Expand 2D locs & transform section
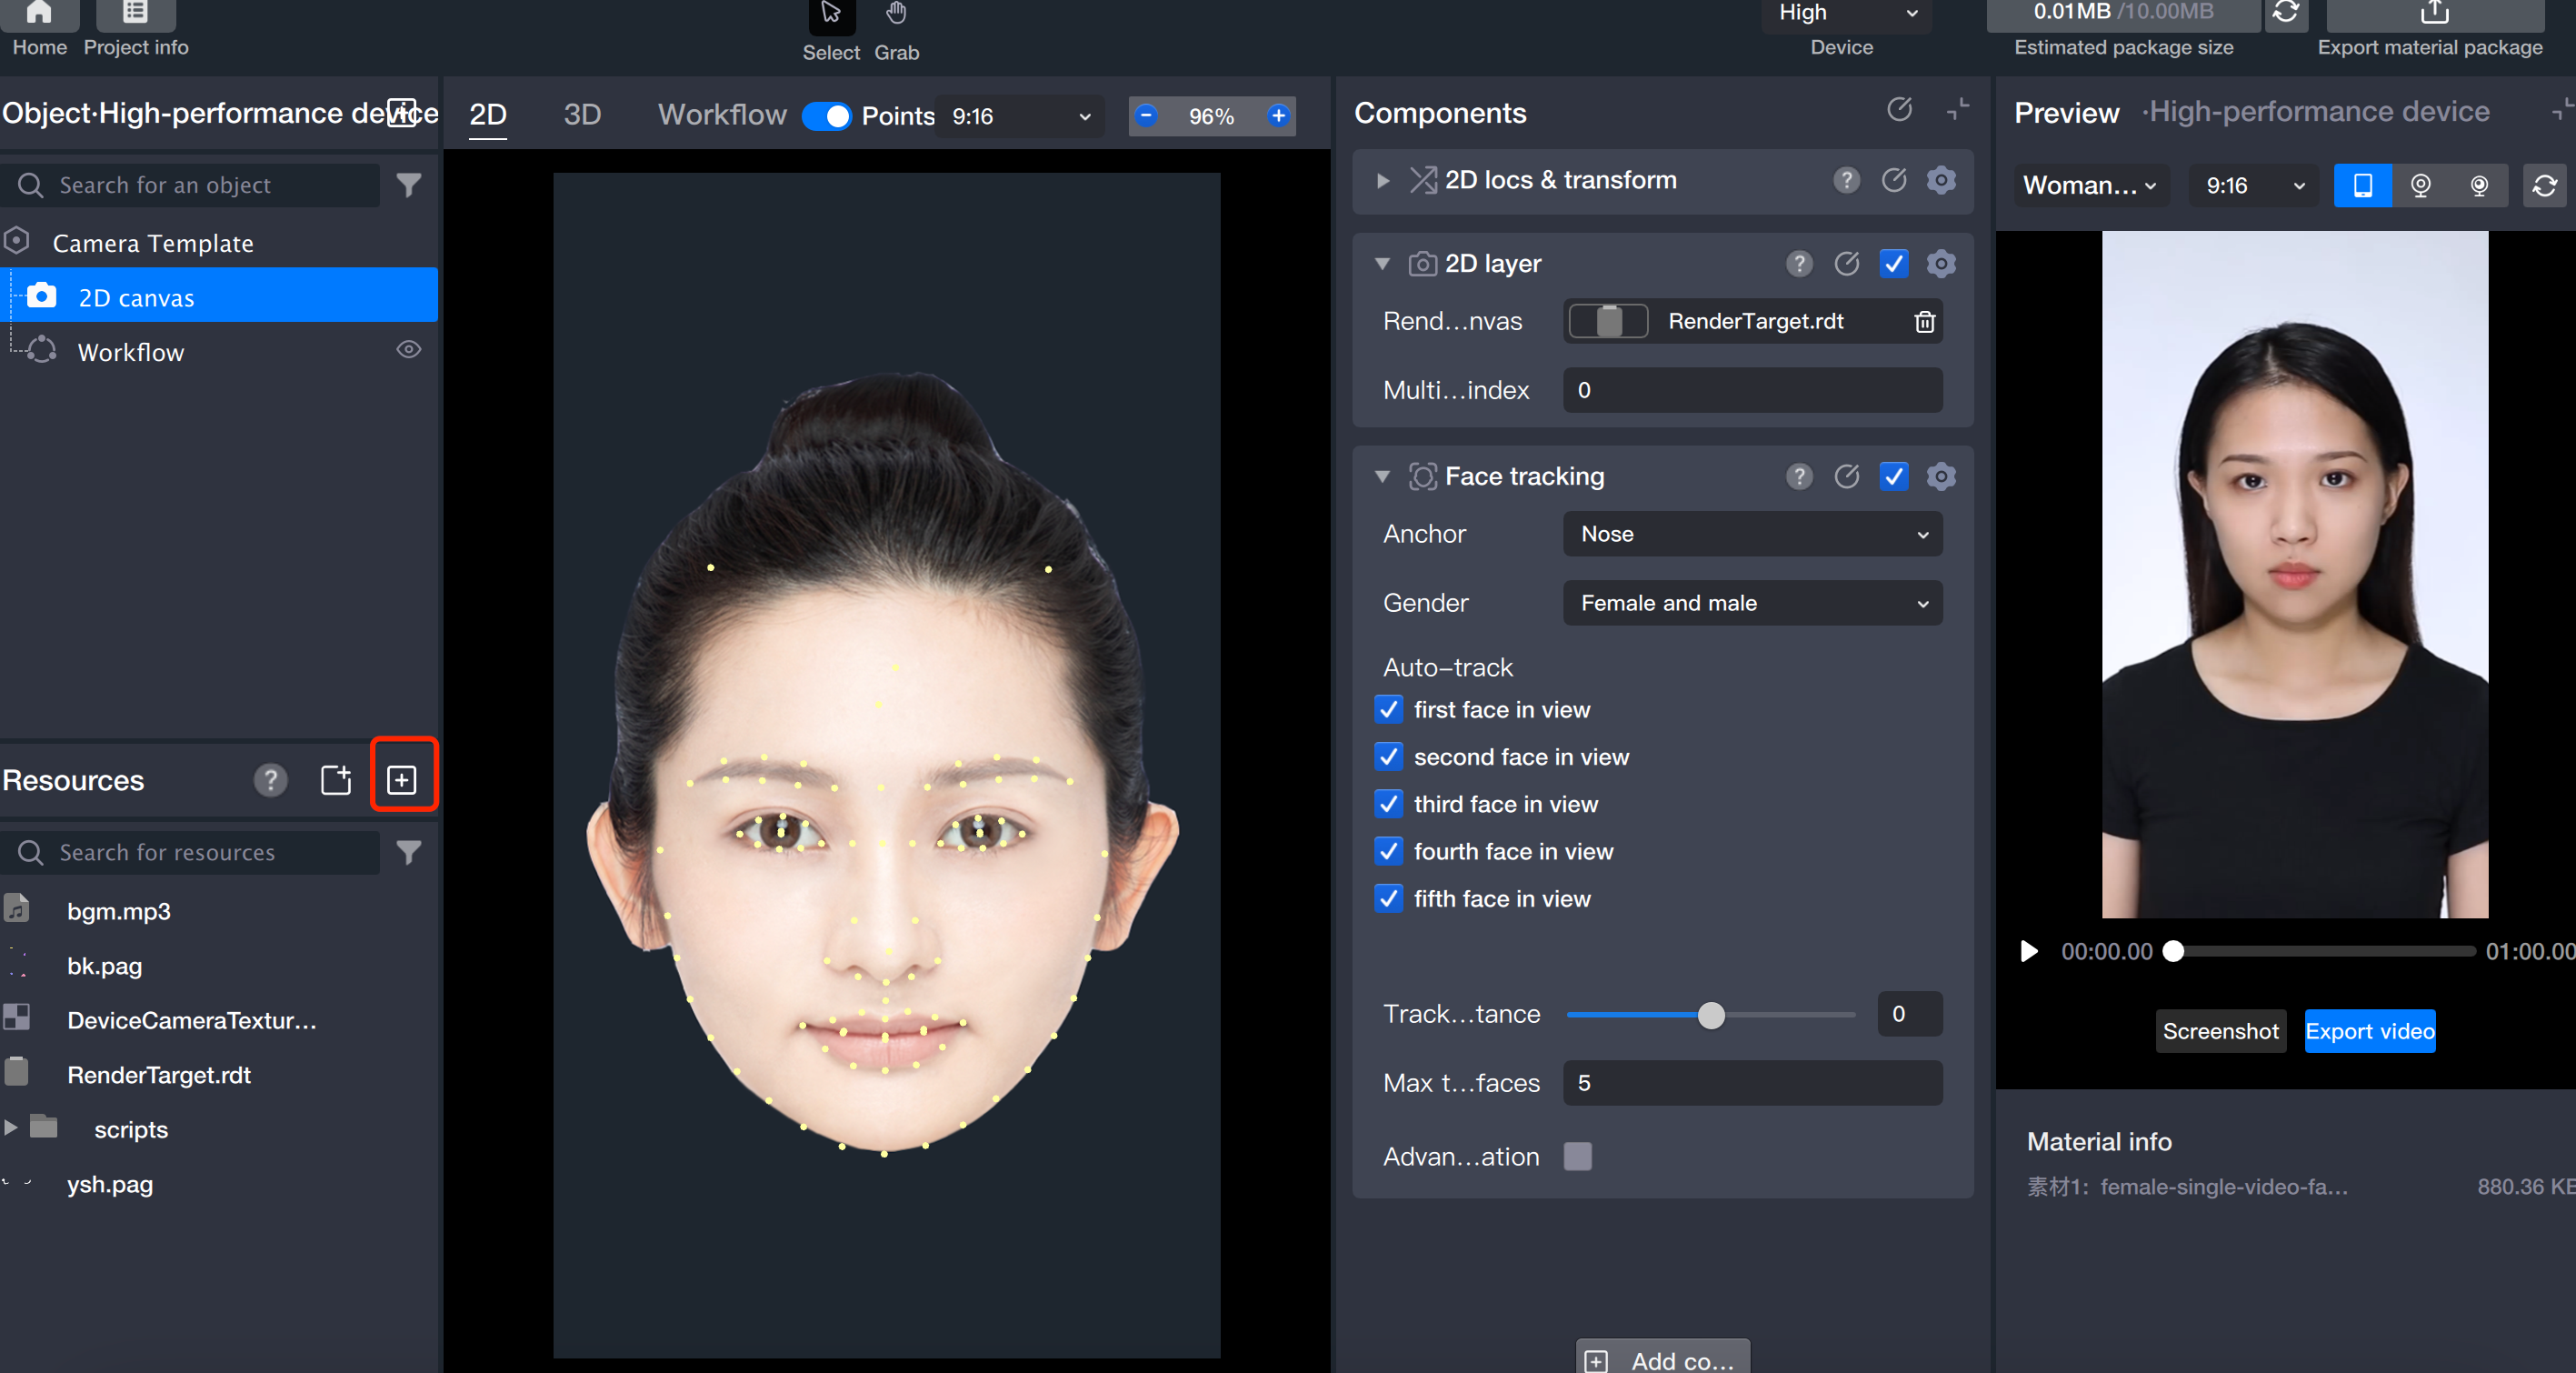2576x1373 pixels. pos(1382,180)
